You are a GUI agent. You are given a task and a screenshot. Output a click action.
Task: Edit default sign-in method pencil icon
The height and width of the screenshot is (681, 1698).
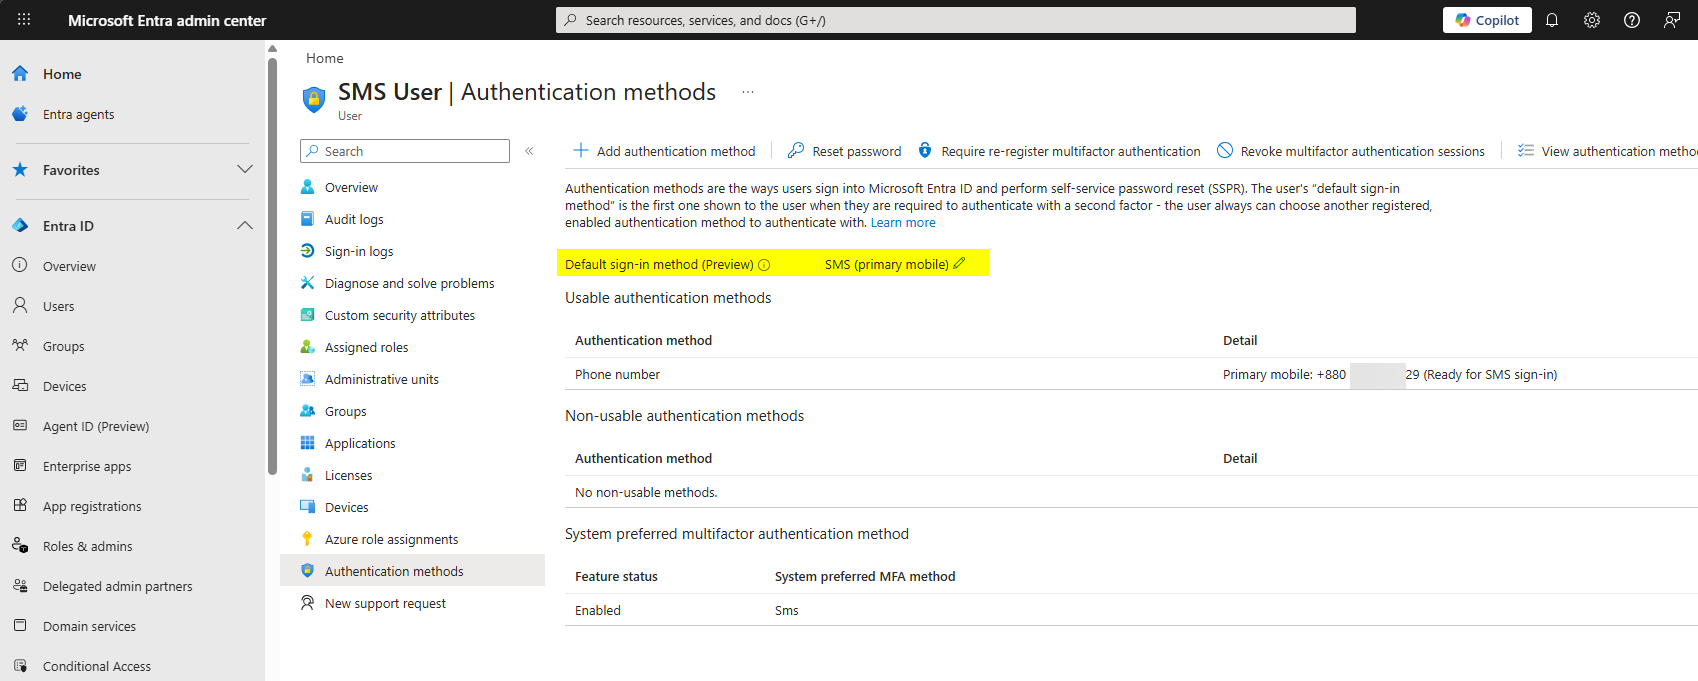959,264
